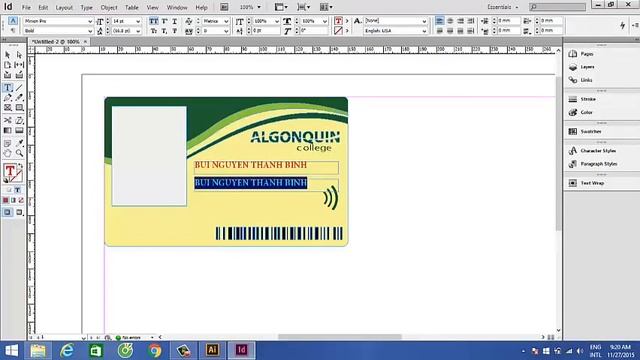
Task: Select the Page tool
Action: [x=7, y=65]
